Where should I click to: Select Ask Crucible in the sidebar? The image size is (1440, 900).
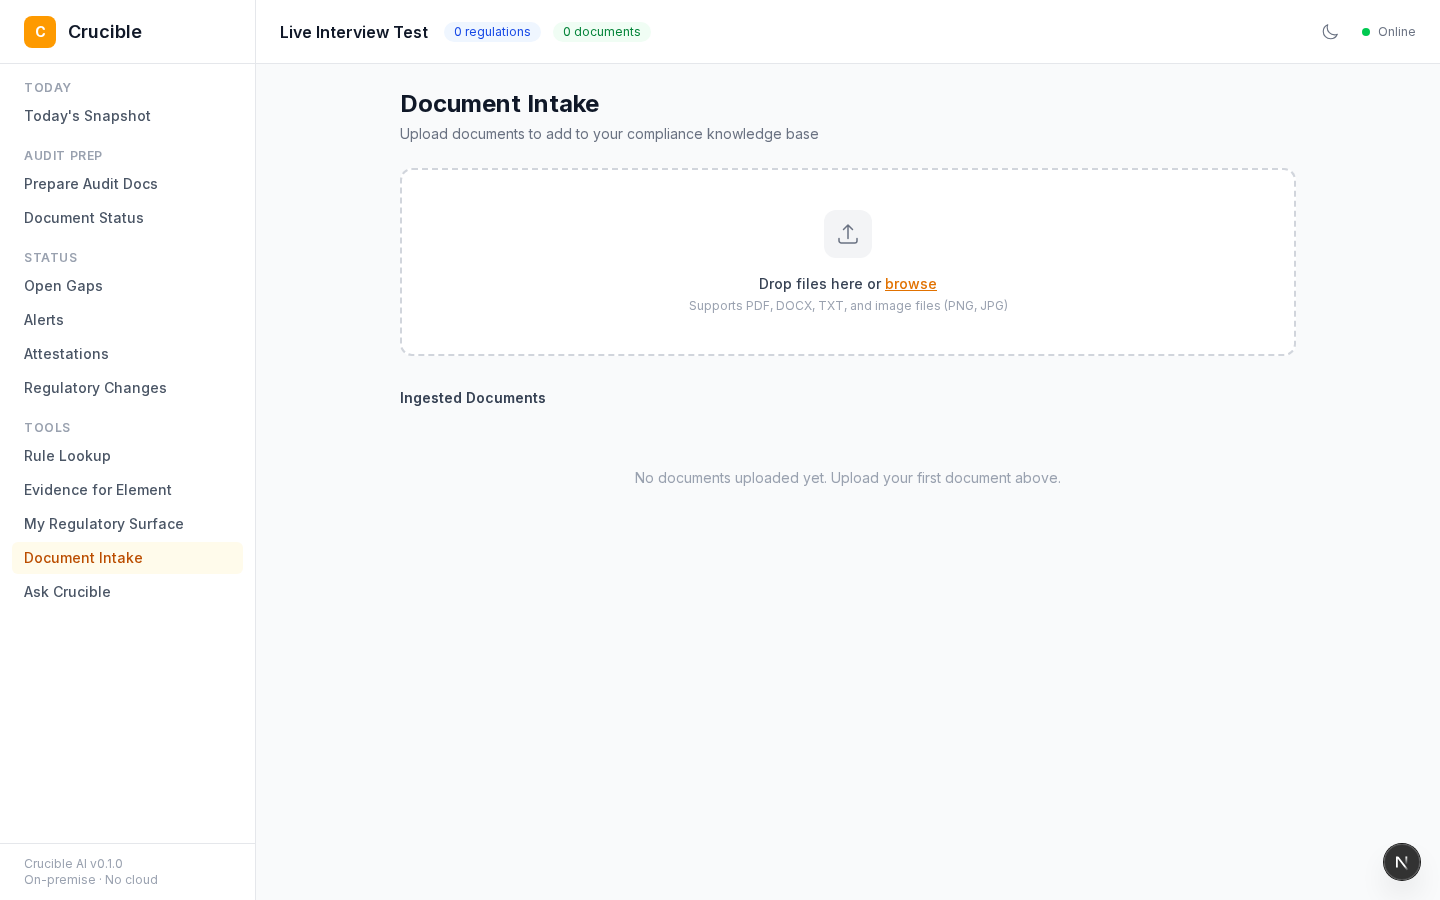coord(67,592)
